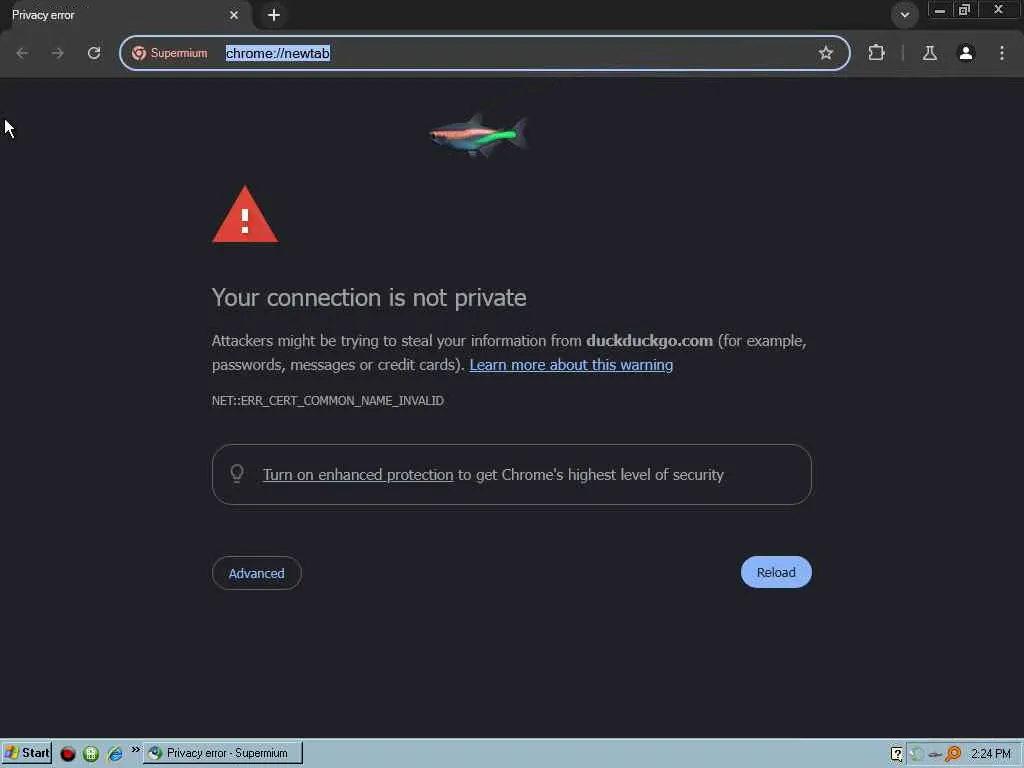
Task: Click the Reload button
Action: point(776,572)
